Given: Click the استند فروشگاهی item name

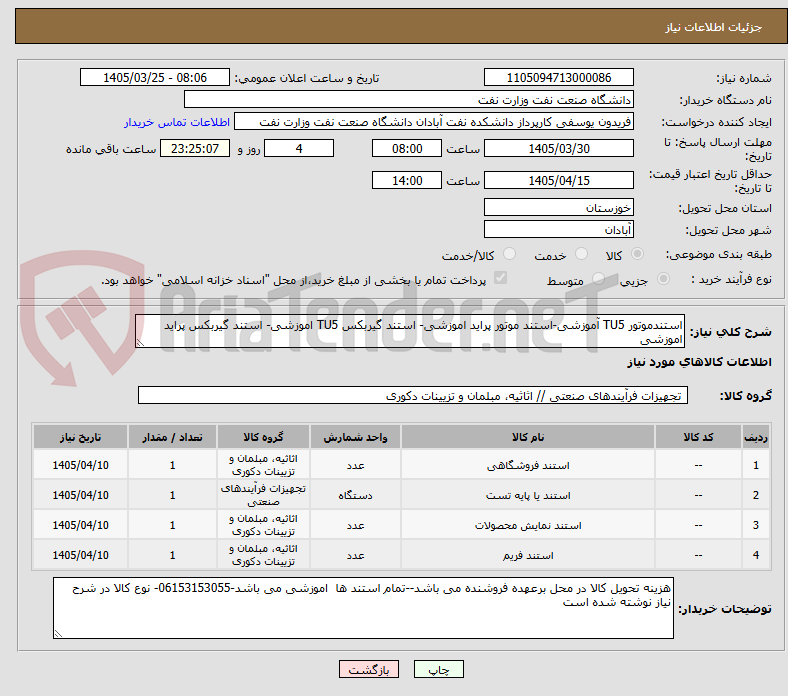Looking at the screenshot, I should [528, 465].
